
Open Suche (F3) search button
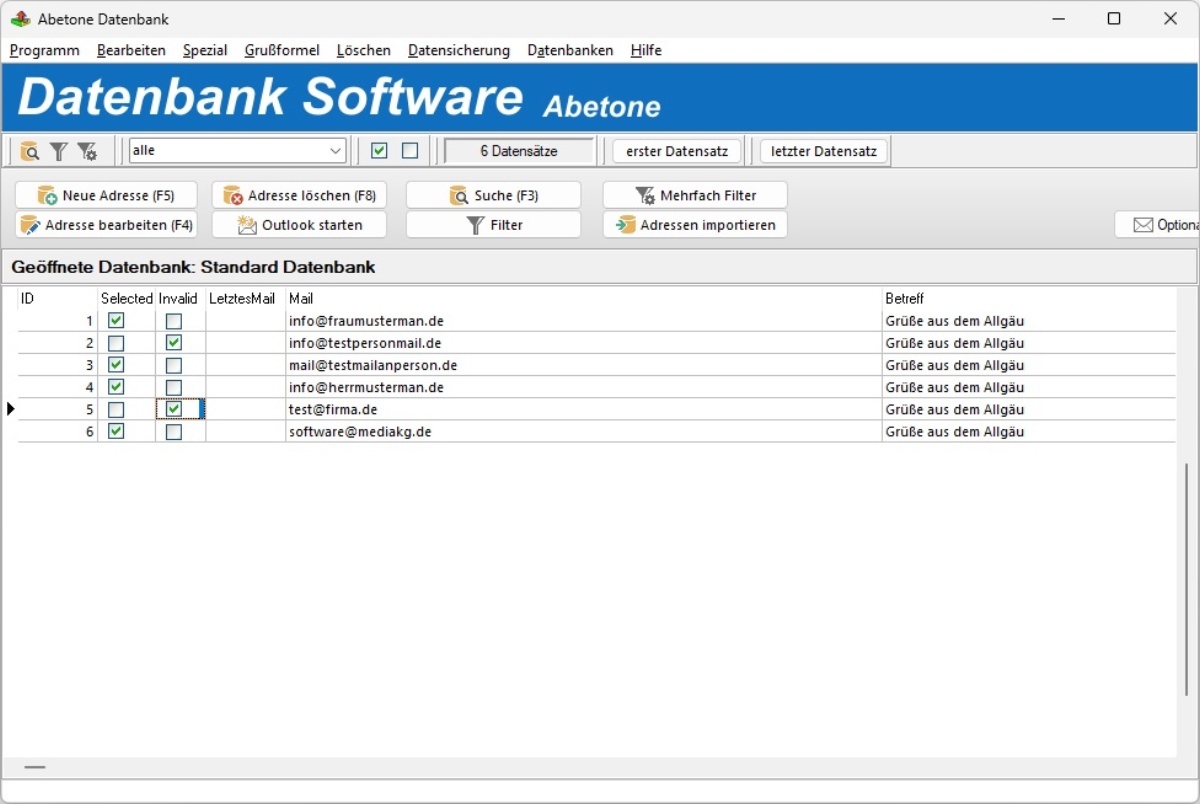493,195
